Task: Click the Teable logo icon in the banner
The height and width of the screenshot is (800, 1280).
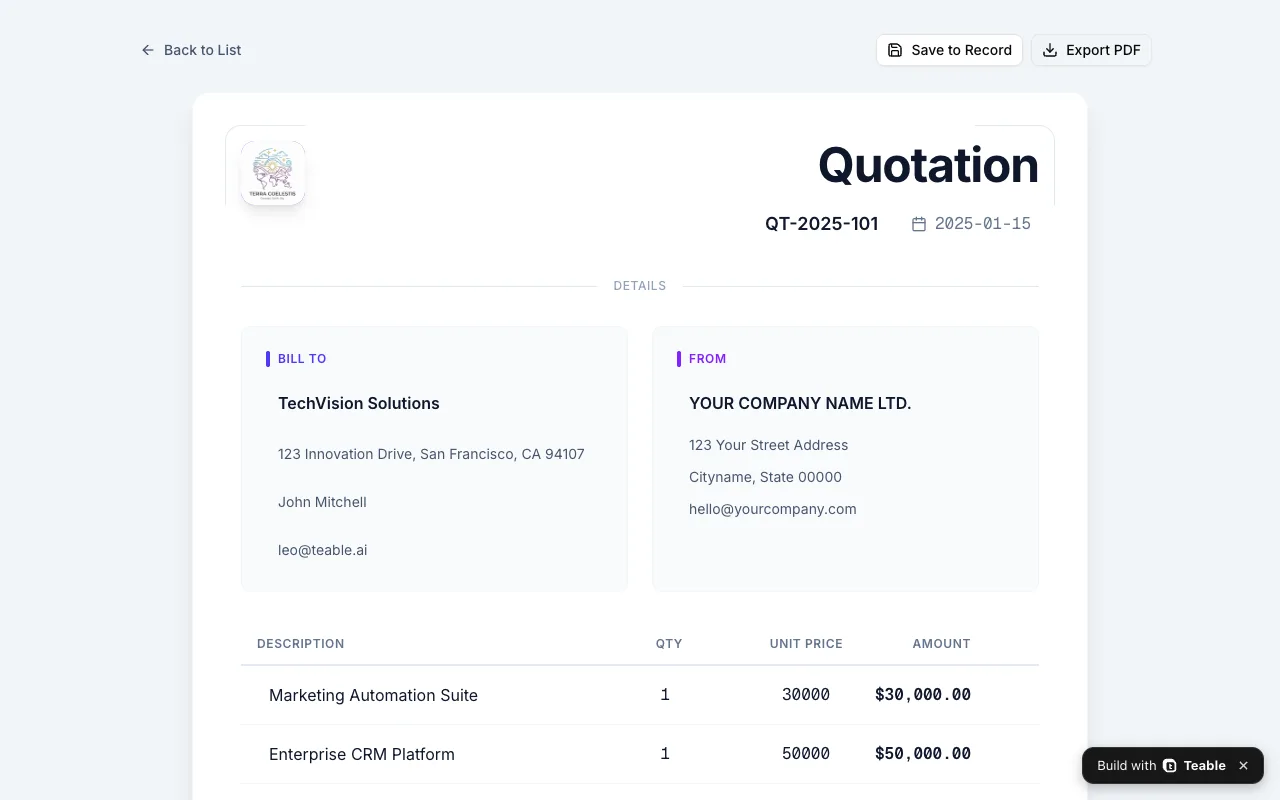Action: [1170, 766]
